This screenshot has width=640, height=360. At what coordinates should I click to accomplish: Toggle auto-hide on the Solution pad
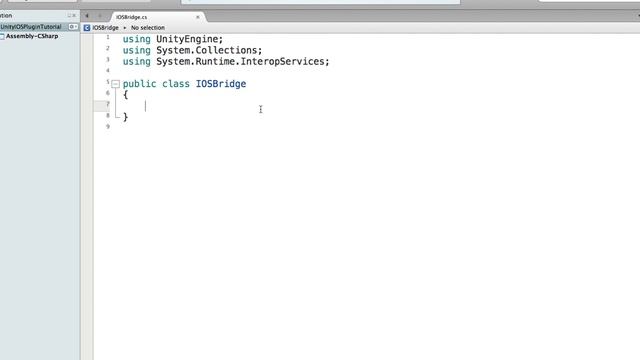(69, 16)
